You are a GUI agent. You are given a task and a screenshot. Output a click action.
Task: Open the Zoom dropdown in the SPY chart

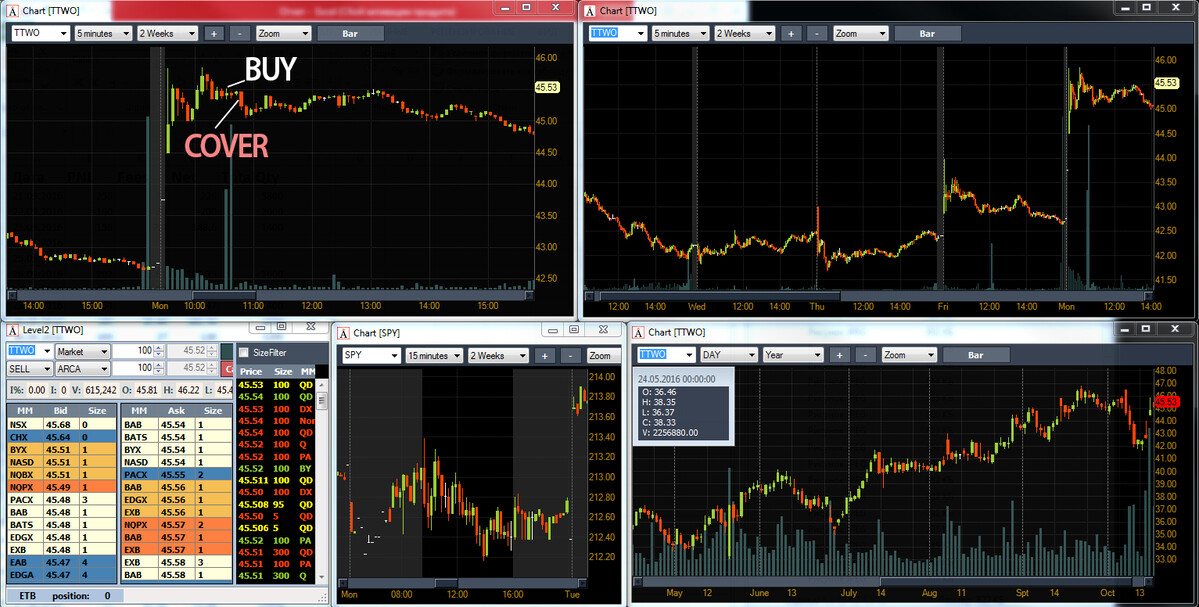click(x=604, y=355)
